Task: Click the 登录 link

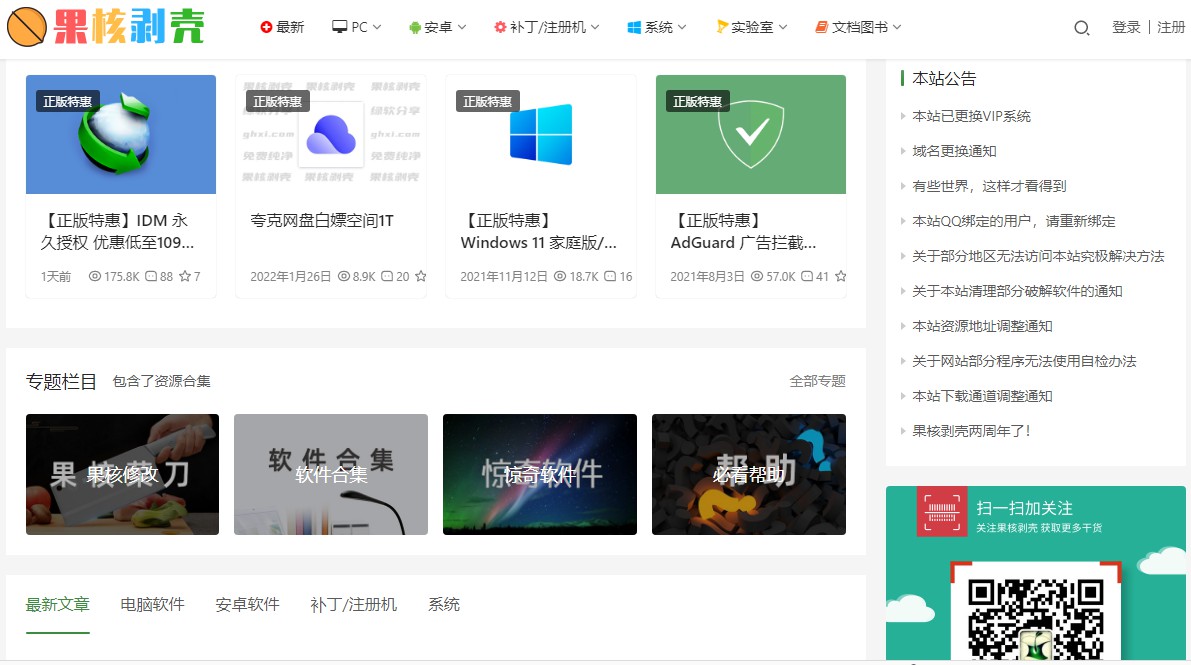Action: [x=1126, y=27]
